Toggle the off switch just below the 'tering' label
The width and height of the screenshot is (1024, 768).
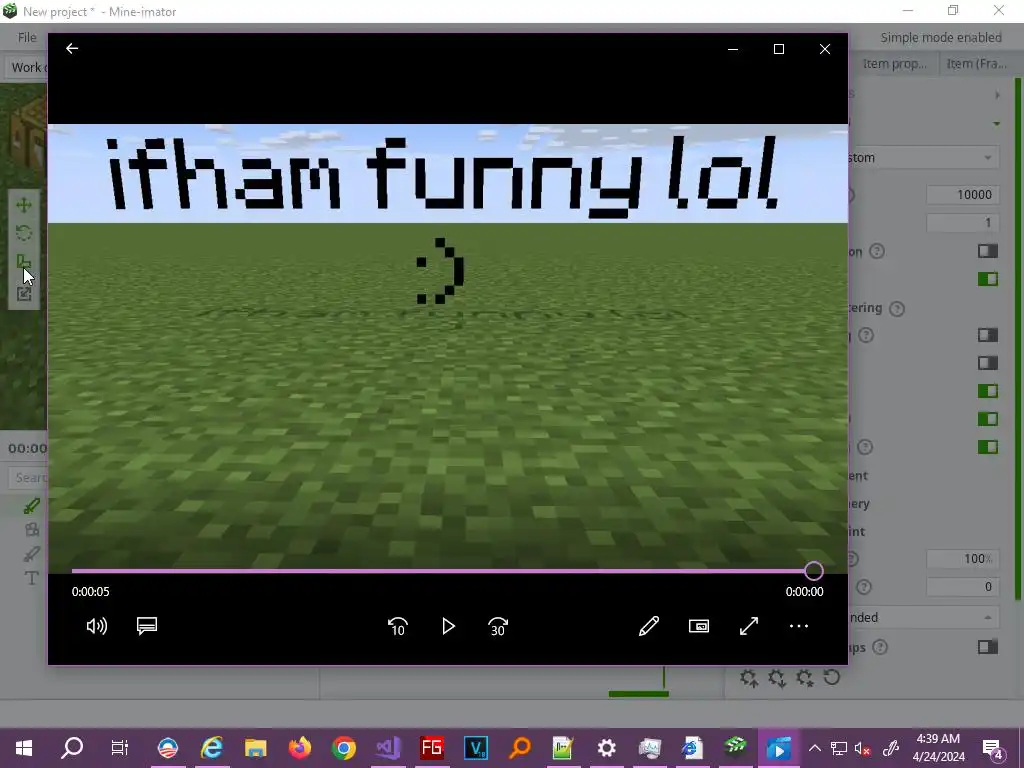pyautogui.click(x=987, y=335)
